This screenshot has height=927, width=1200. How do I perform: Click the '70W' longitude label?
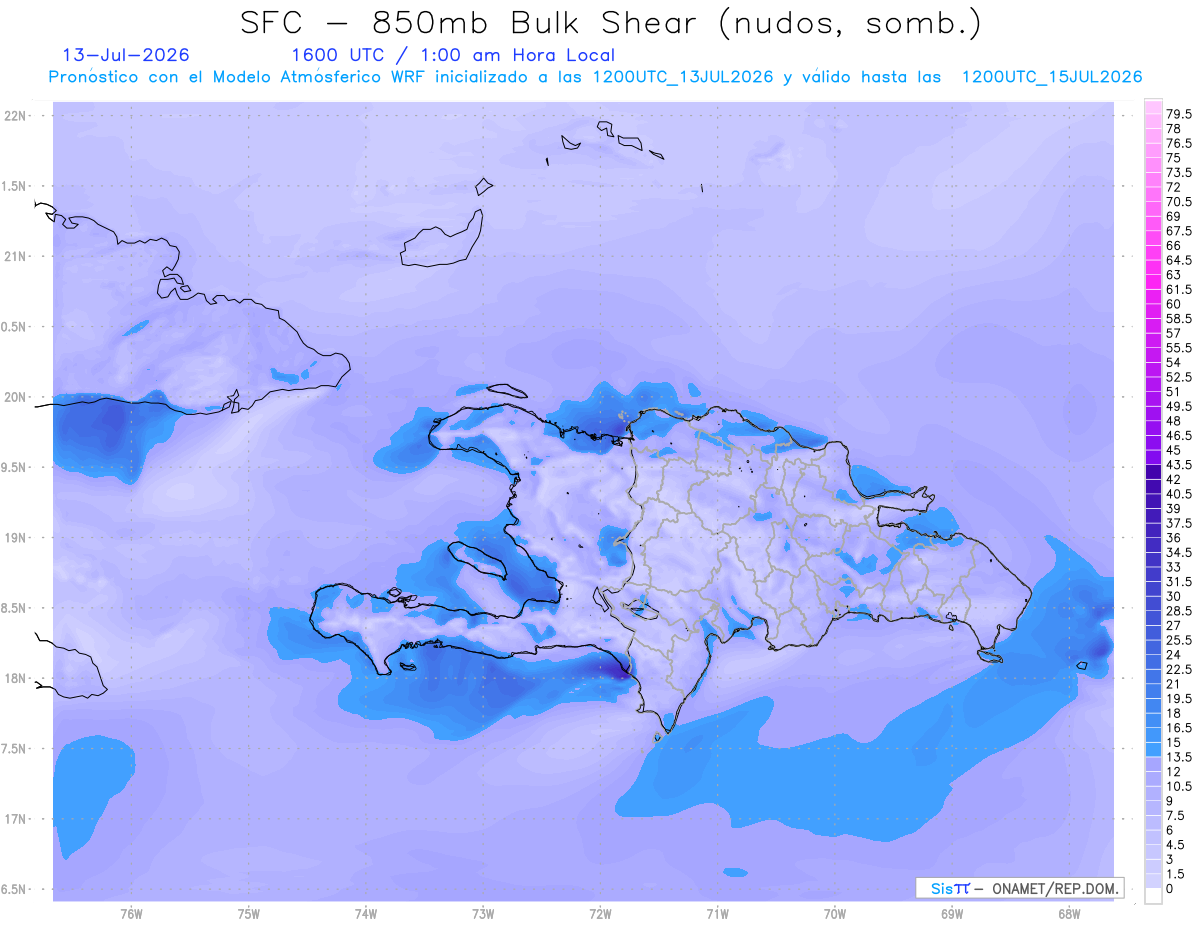coord(835,914)
